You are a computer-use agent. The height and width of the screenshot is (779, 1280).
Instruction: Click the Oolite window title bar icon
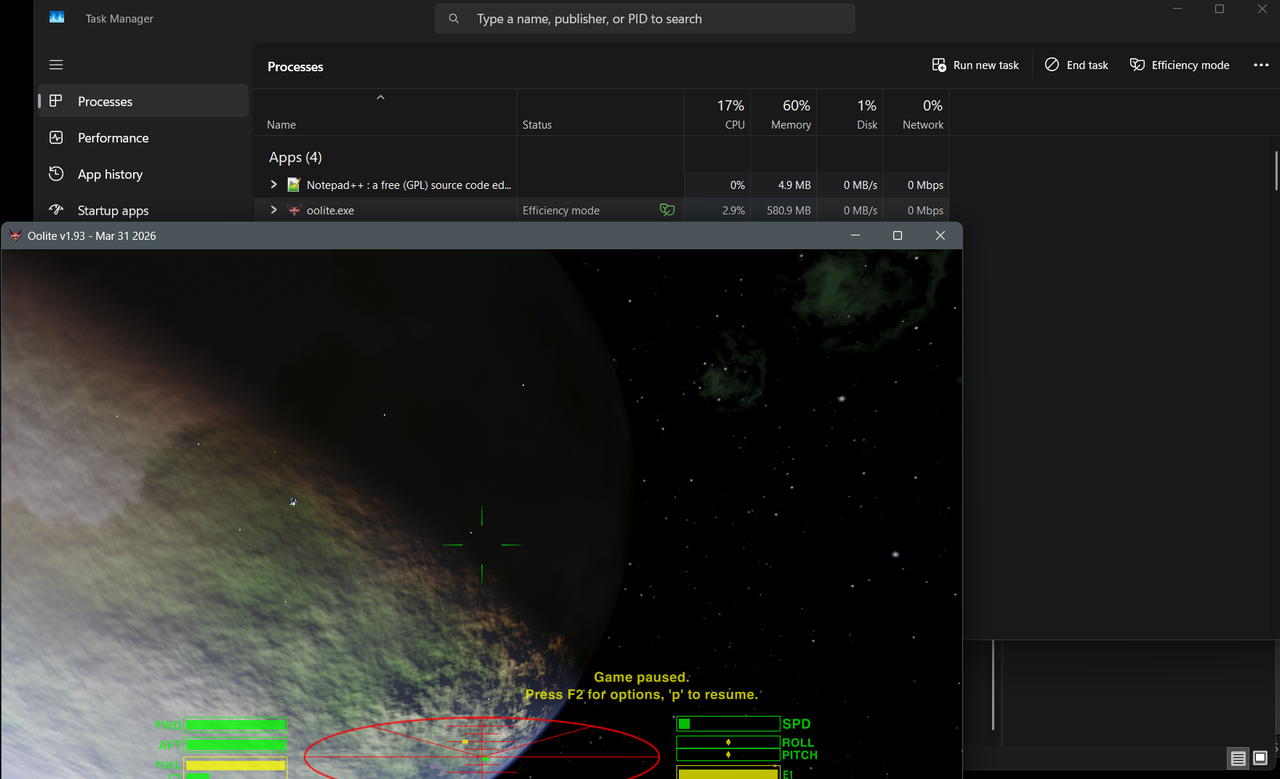[x=15, y=236]
